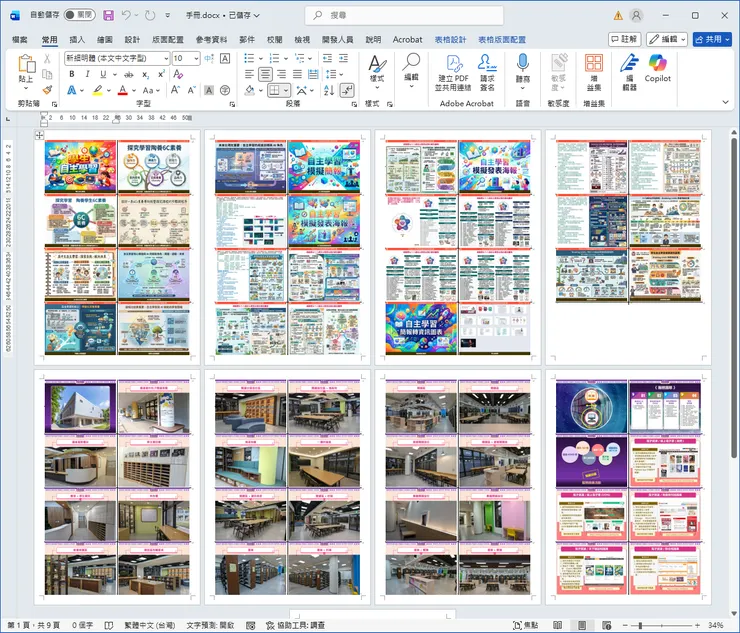This screenshot has height=633, width=740.
Task: Click the 請求簽名 (Request Signatures) button
Action: coord(487,72)
